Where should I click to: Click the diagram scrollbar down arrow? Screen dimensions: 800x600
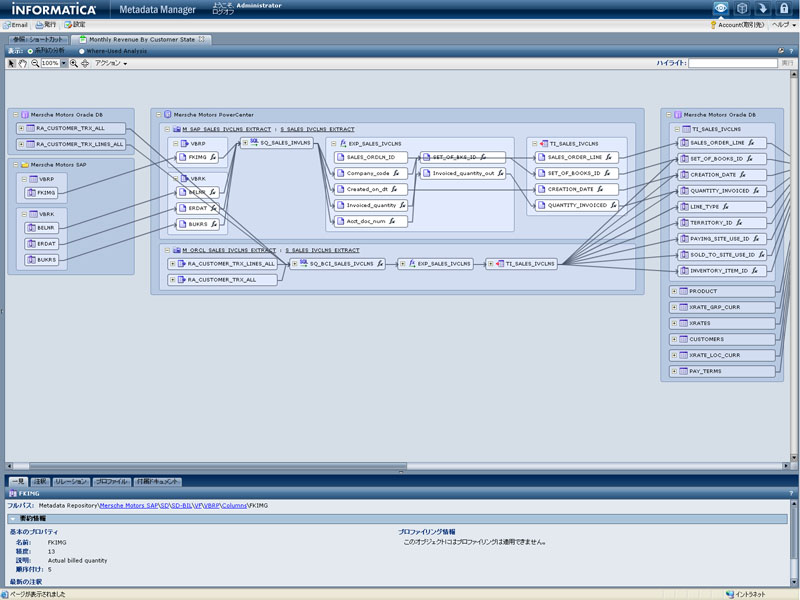(793, 458)
